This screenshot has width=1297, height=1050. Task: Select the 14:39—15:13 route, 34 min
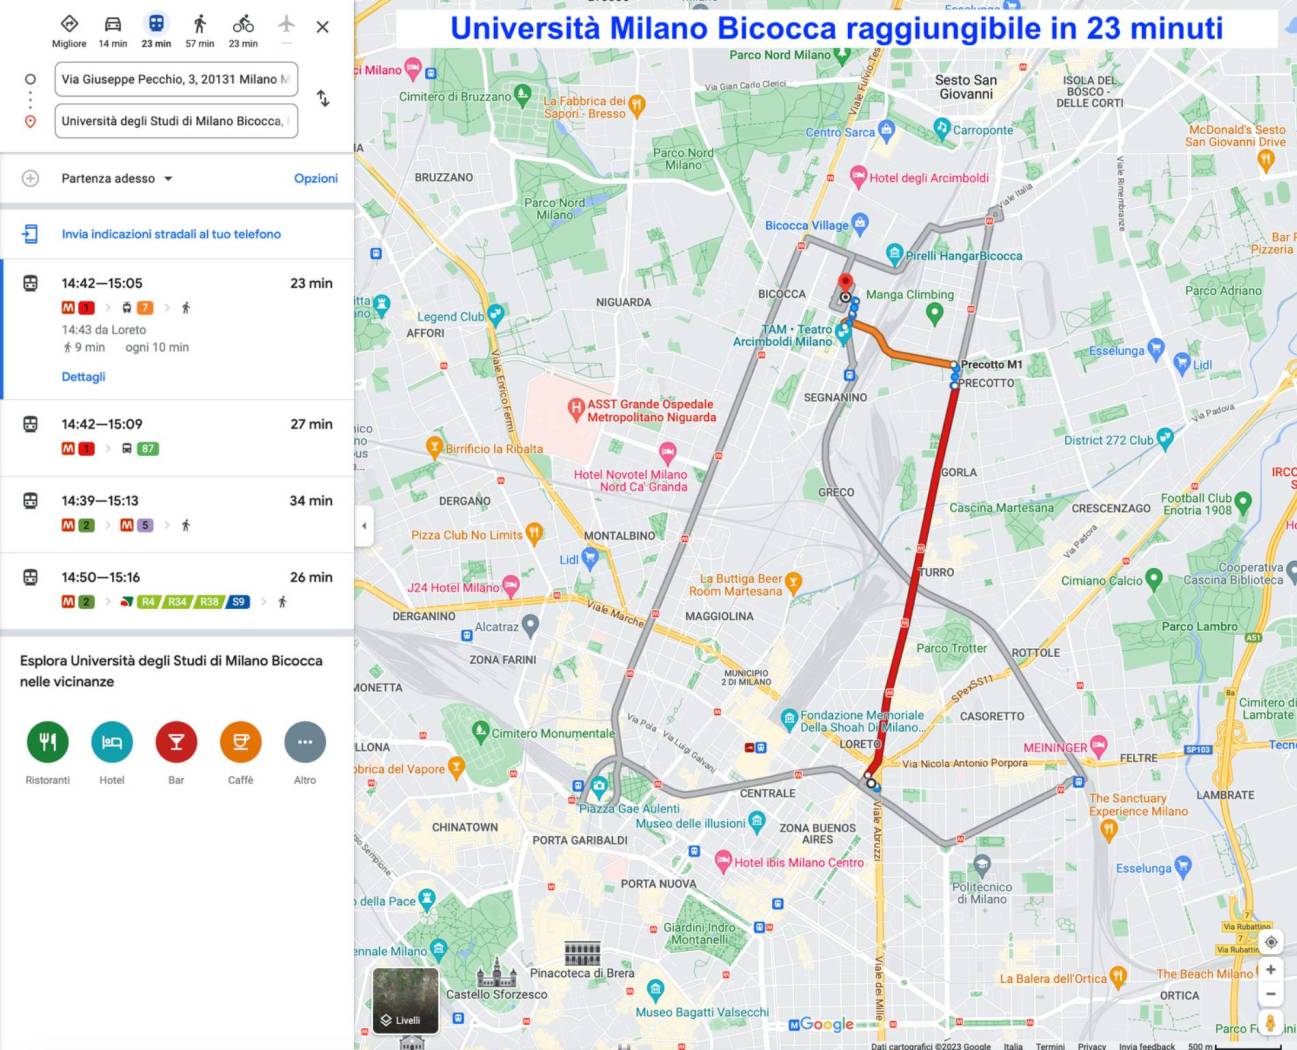177,513
